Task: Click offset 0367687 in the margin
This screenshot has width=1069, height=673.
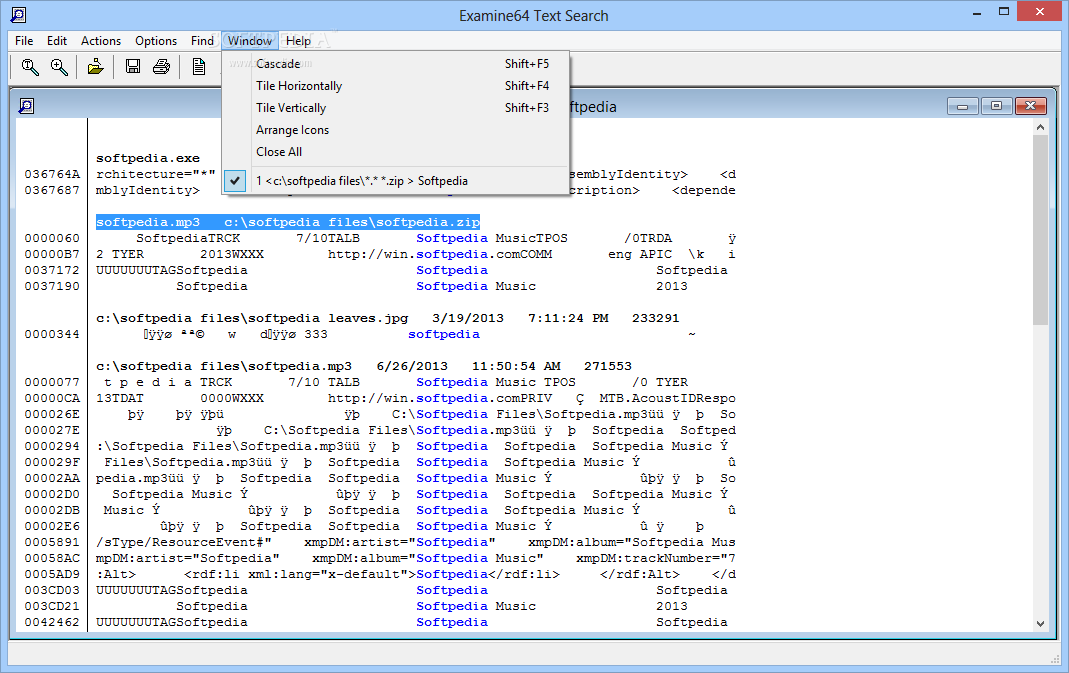Action: (52, 190)
